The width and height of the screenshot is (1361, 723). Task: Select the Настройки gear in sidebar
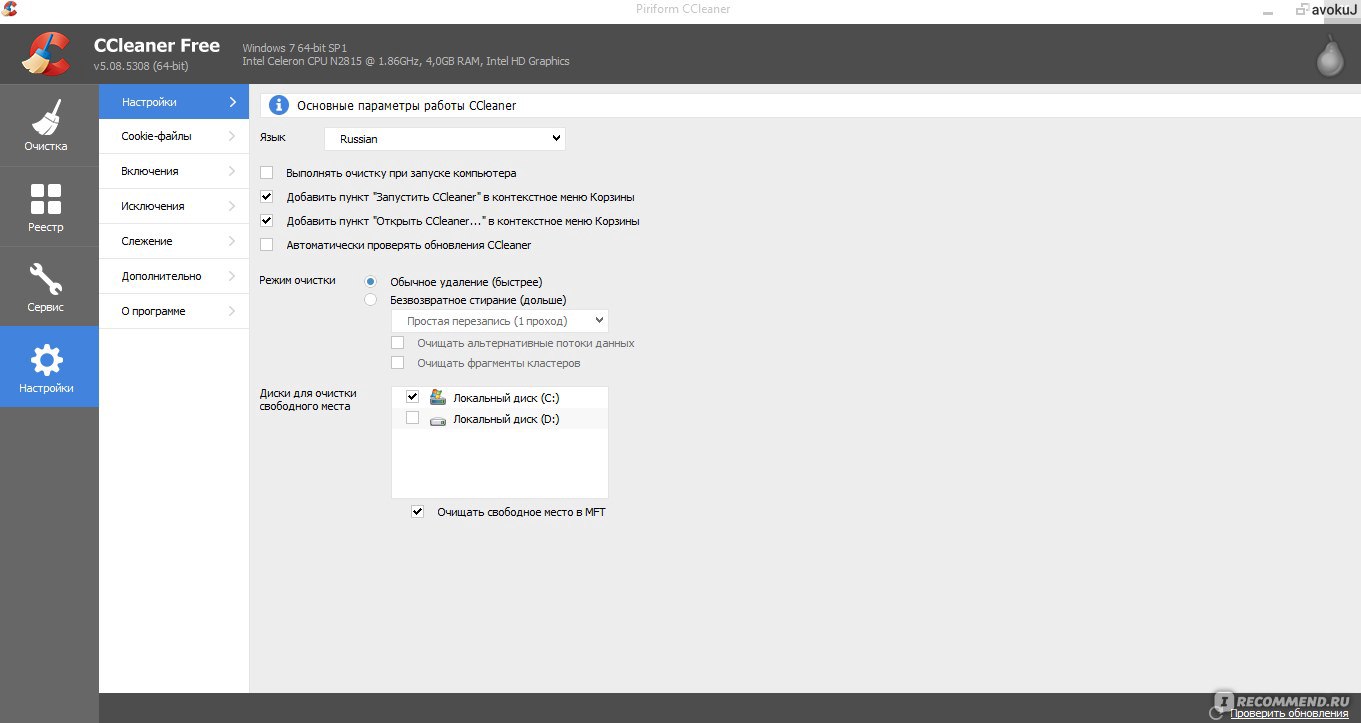[x=48, y=367]
